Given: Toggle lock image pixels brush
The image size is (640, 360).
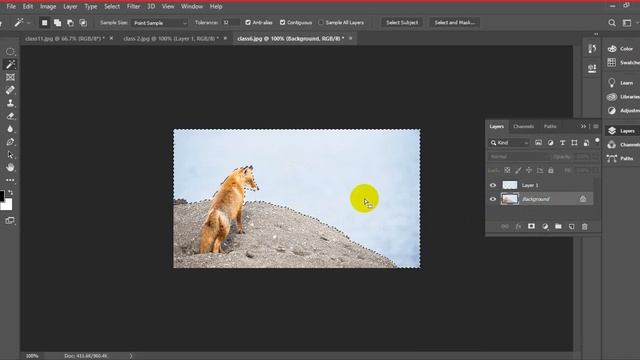Looking at the screenshot, I should (x=518, y=170).
